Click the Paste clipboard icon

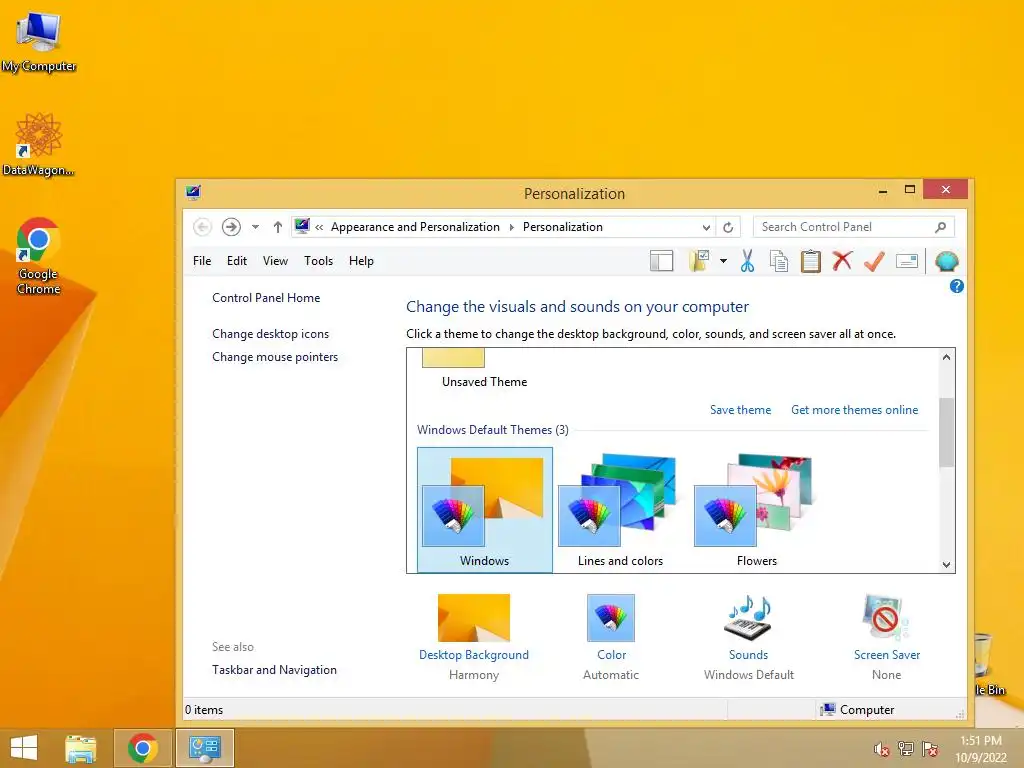810,261
